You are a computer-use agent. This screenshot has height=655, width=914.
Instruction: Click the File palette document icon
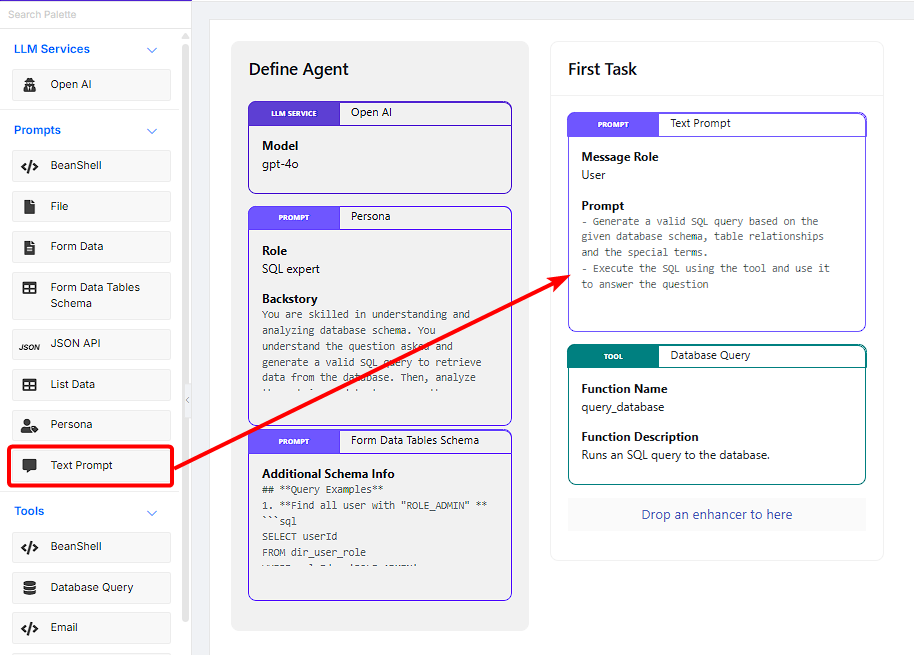[29, 207]
